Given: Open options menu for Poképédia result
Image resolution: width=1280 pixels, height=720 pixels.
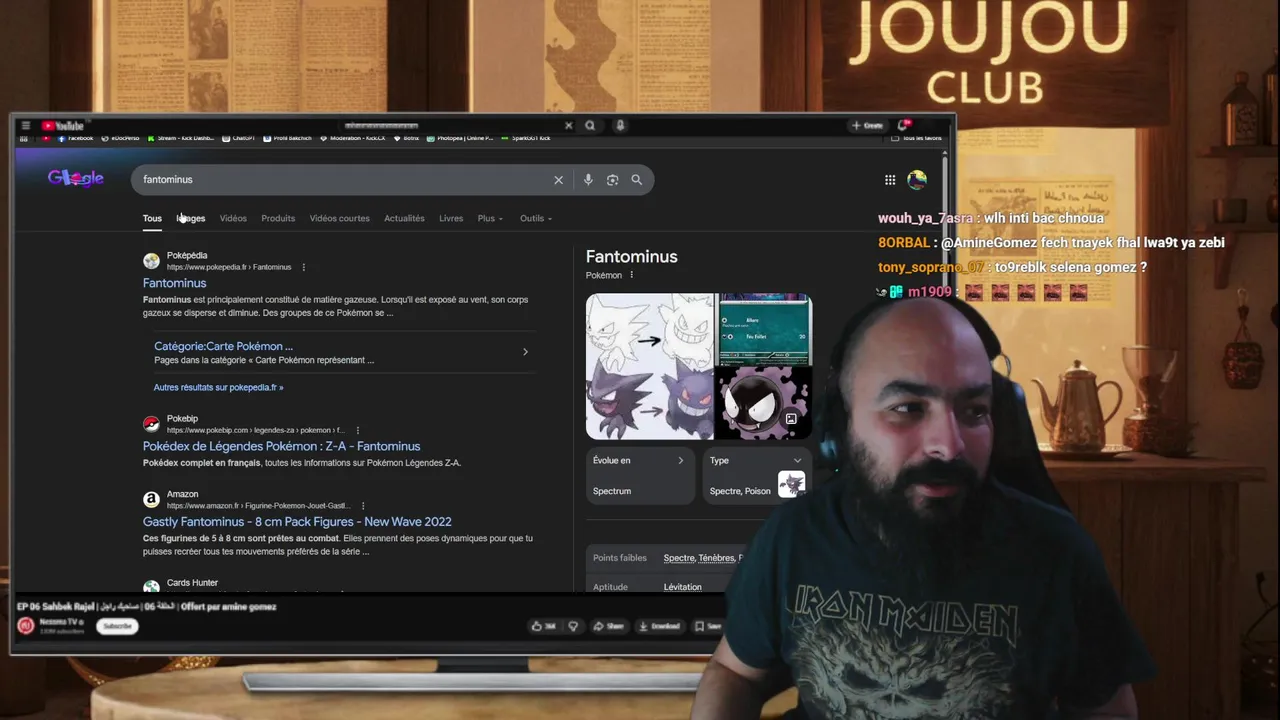Looking at the screenshot, I should pyautogui.click(x=304, y=267).
